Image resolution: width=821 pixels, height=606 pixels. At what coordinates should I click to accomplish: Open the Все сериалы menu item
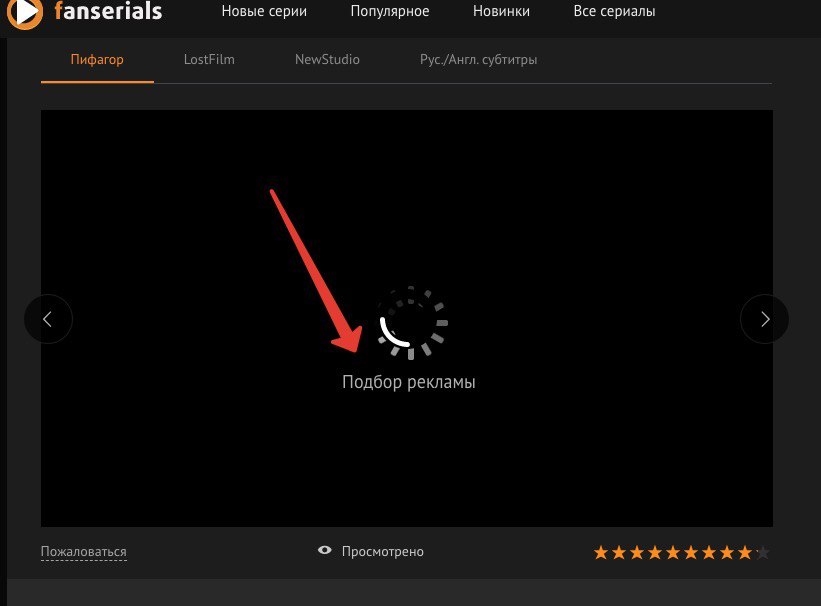point(614,11)
